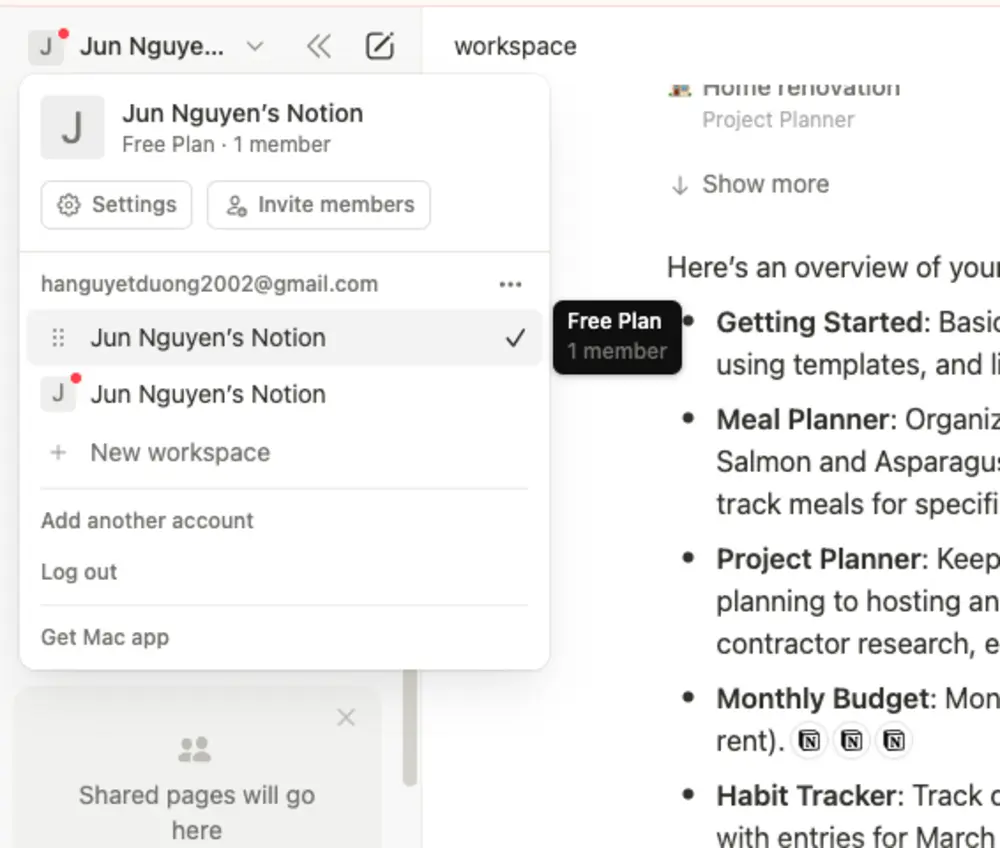Viewport: 1000px width, 848px height.
Task: Create a new page with the compose icon
Action: coord(379,47)
